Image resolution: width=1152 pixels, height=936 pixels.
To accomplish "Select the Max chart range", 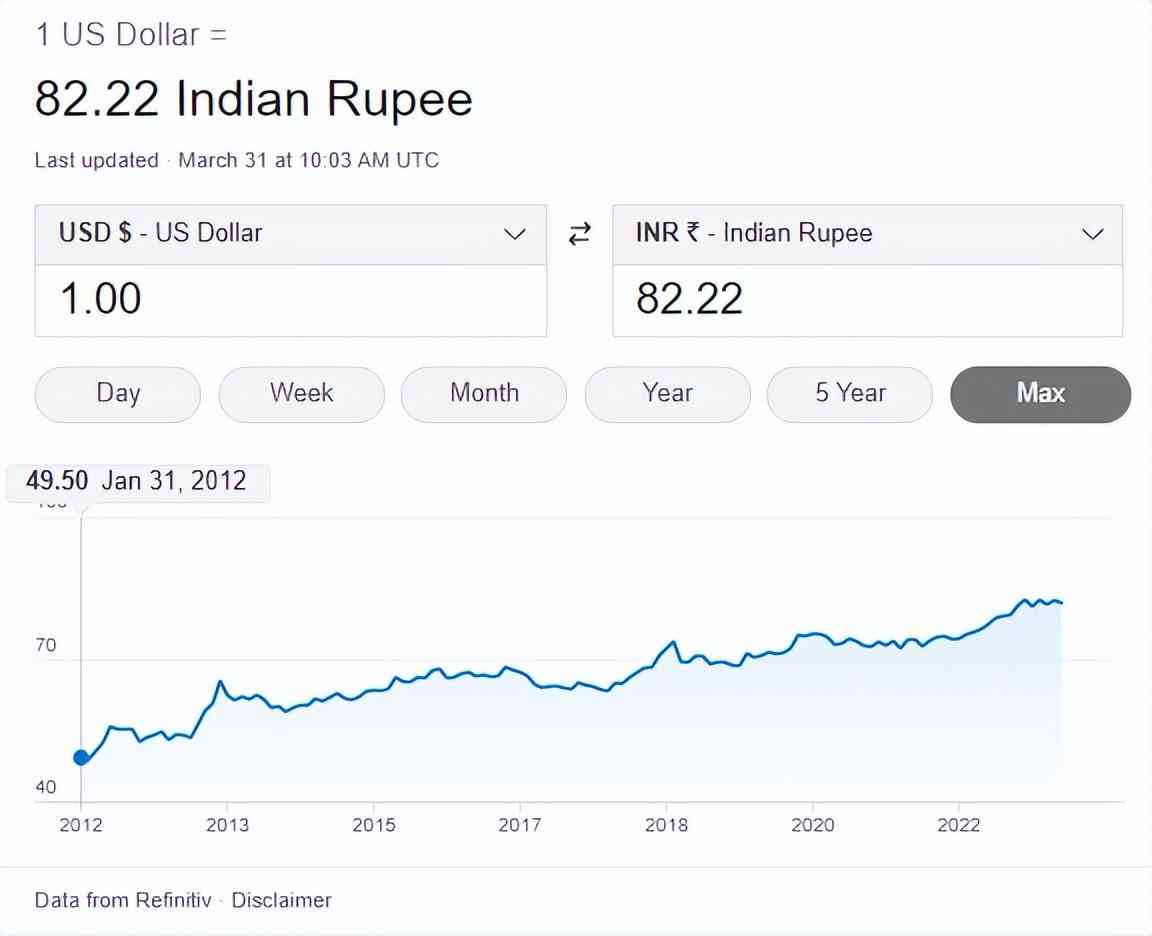I will point(1040,393).
